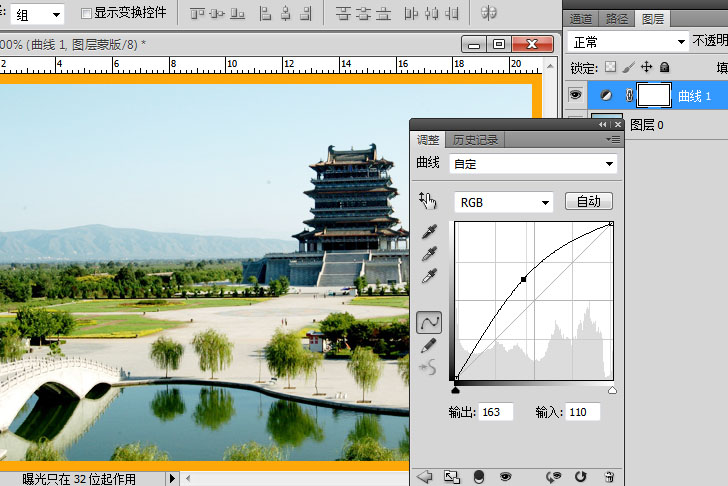Toggle lock all padlock icon

[x=665, y=67]
